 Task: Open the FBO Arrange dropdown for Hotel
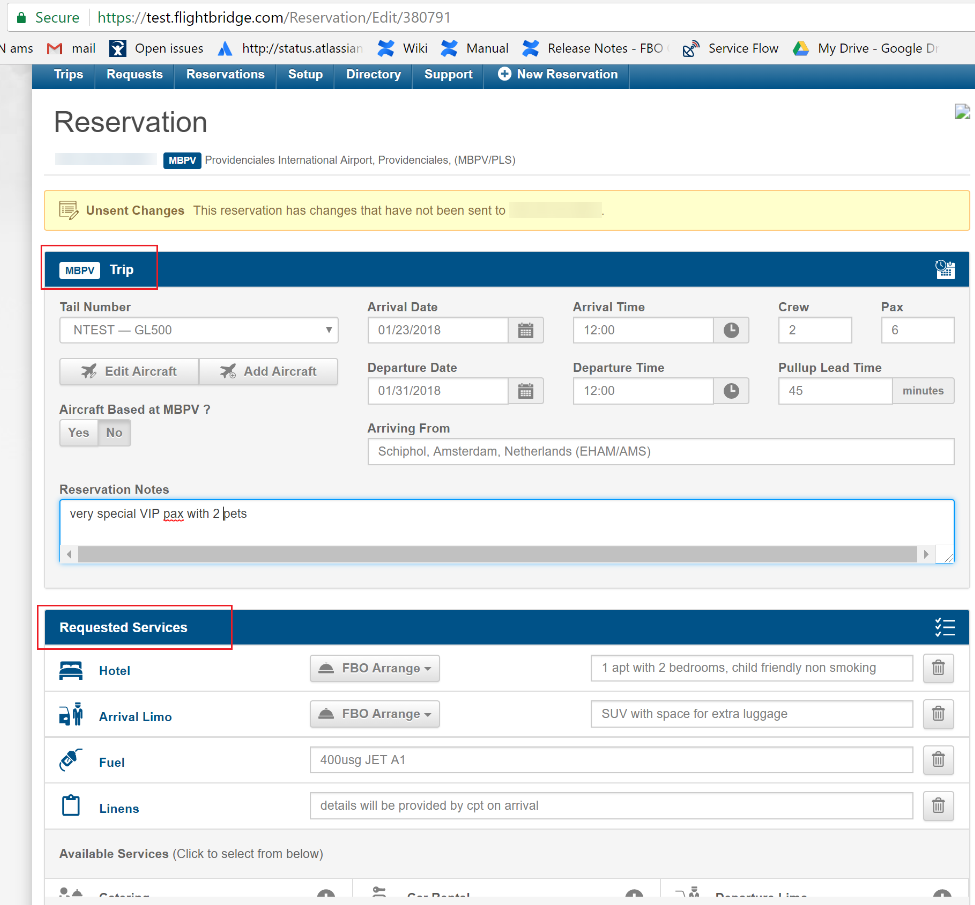coord(374,668)
